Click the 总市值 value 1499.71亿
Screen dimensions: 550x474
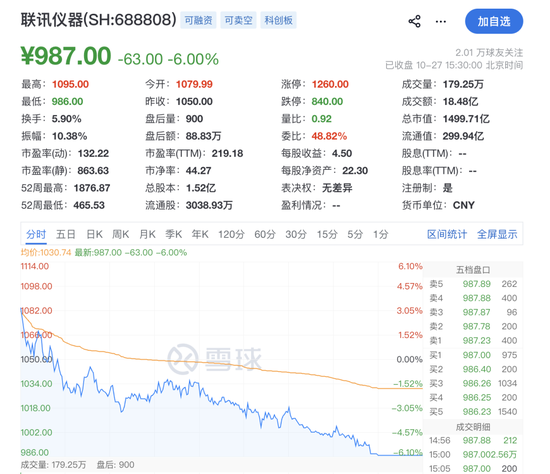pyautogui.click(x=466, y=119)
